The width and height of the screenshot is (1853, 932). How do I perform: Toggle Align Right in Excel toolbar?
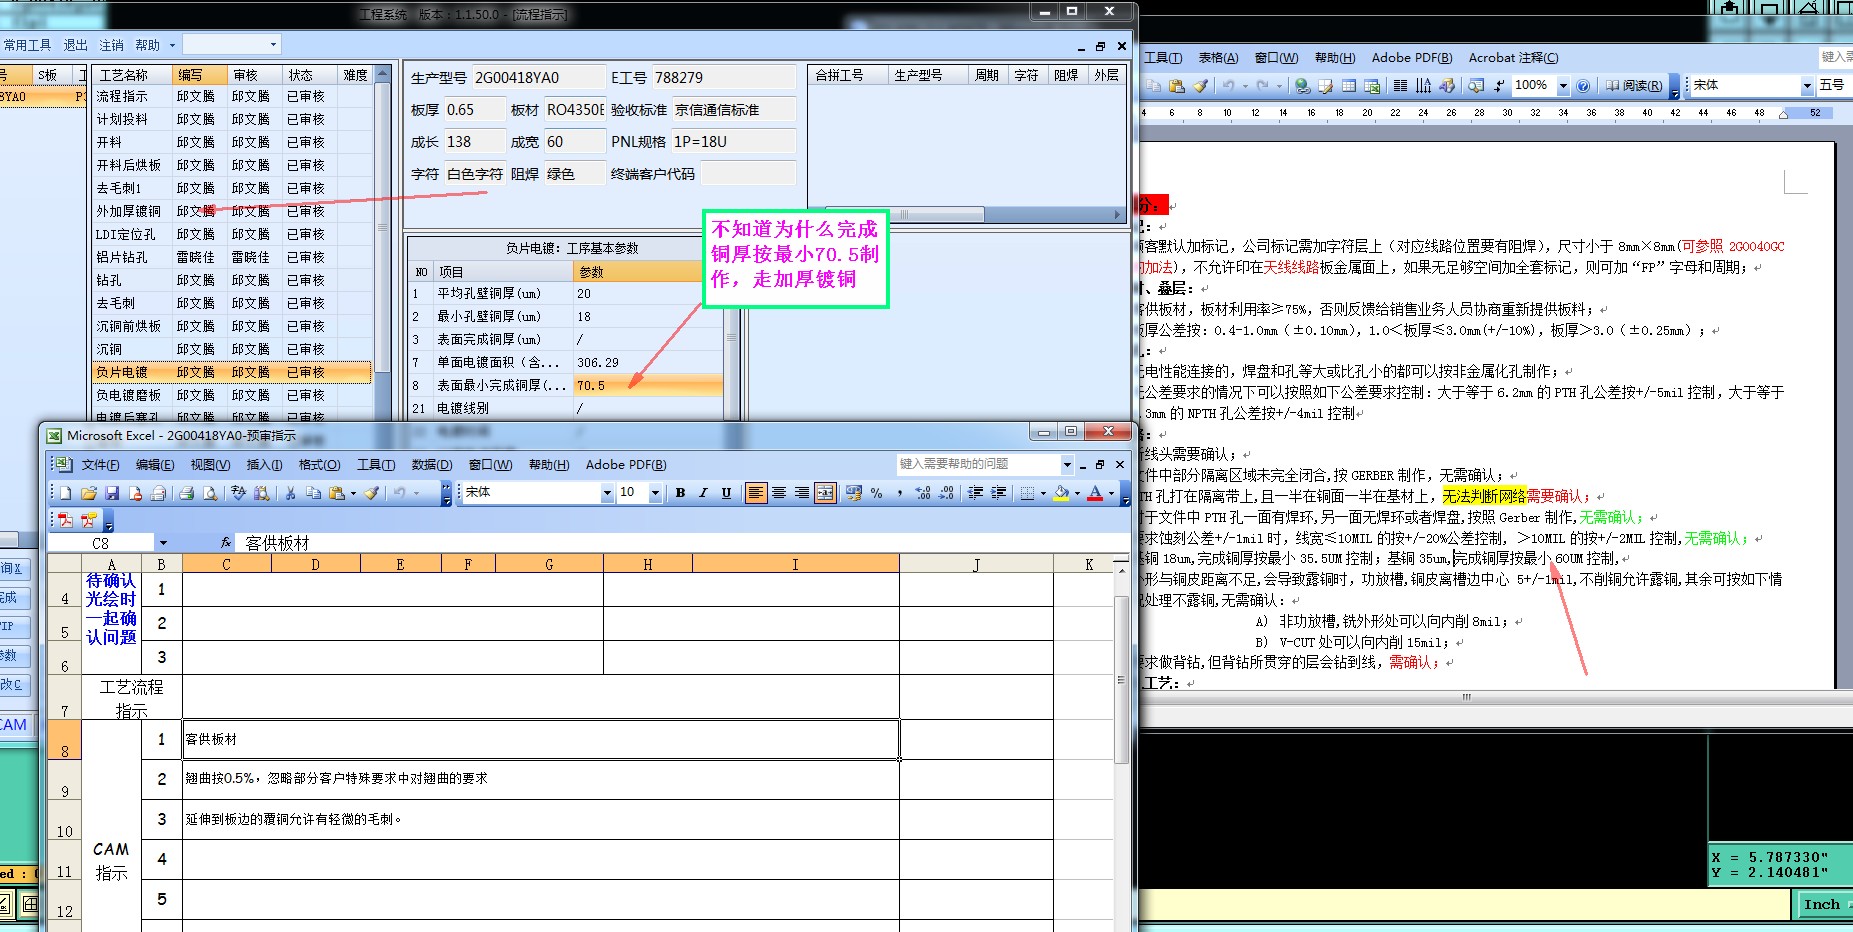[802, 493]
